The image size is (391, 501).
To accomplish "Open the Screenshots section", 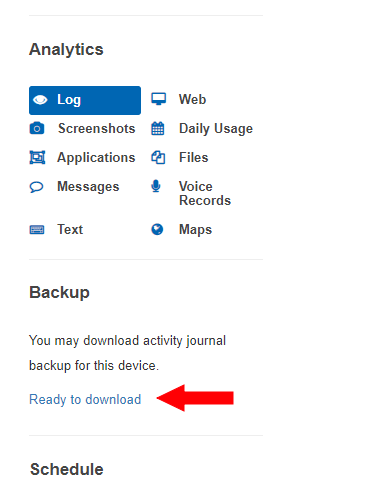I will (97, 128).
